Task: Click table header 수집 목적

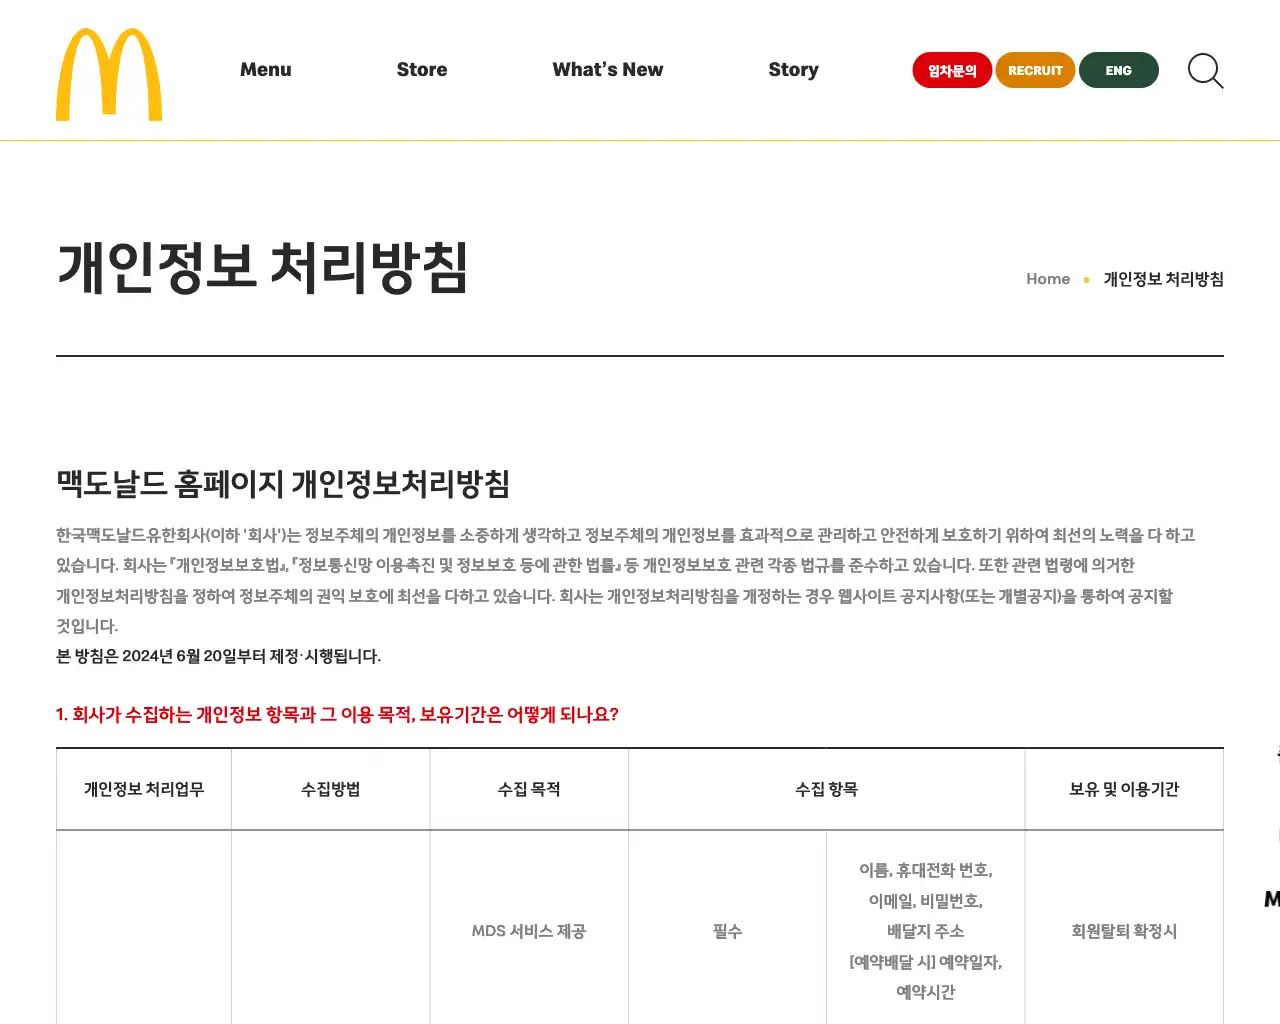Action: (x=529, y=789)
